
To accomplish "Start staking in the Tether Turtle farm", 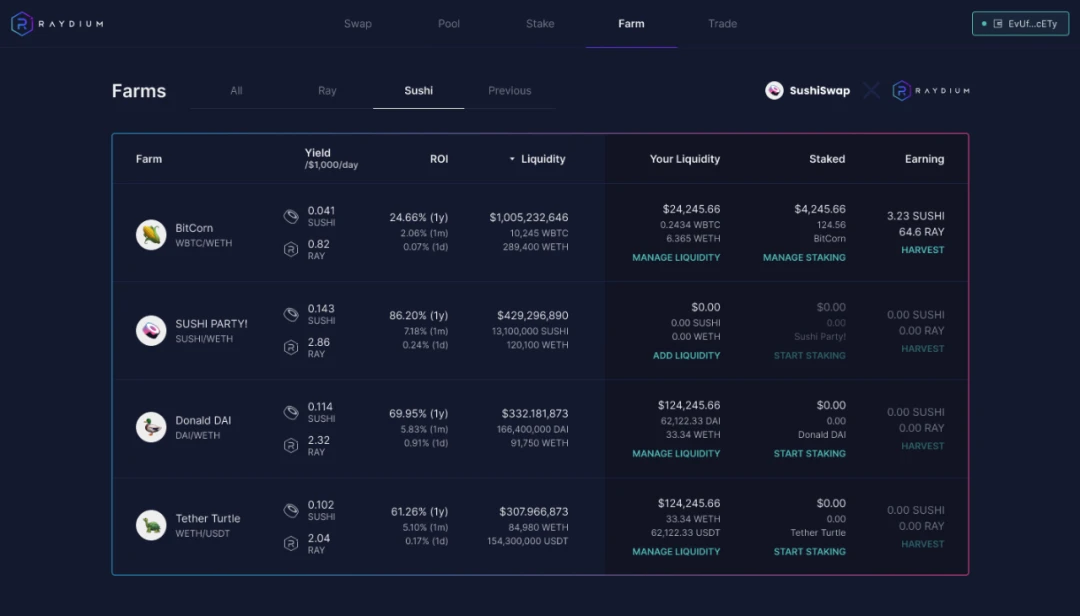I will pos(810,551).
